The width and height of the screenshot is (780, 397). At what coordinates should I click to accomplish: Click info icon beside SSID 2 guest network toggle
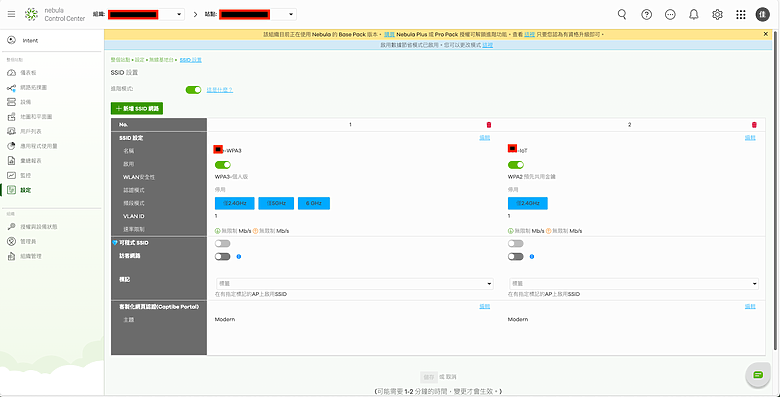pyautogui.click(x=532, y=257)
